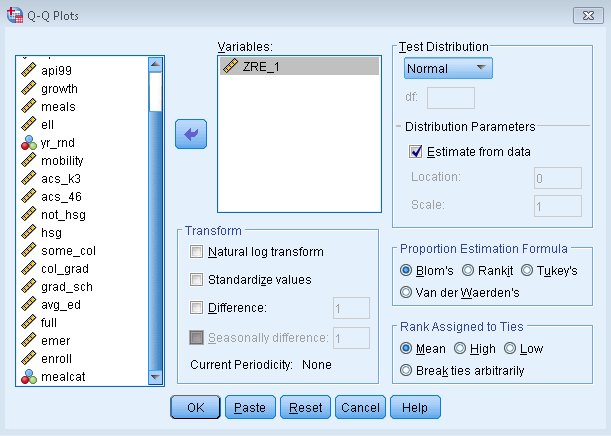The image size is (611, 436).
Task: Click the scale ruler icon beside api99
Action: point(28,70)
